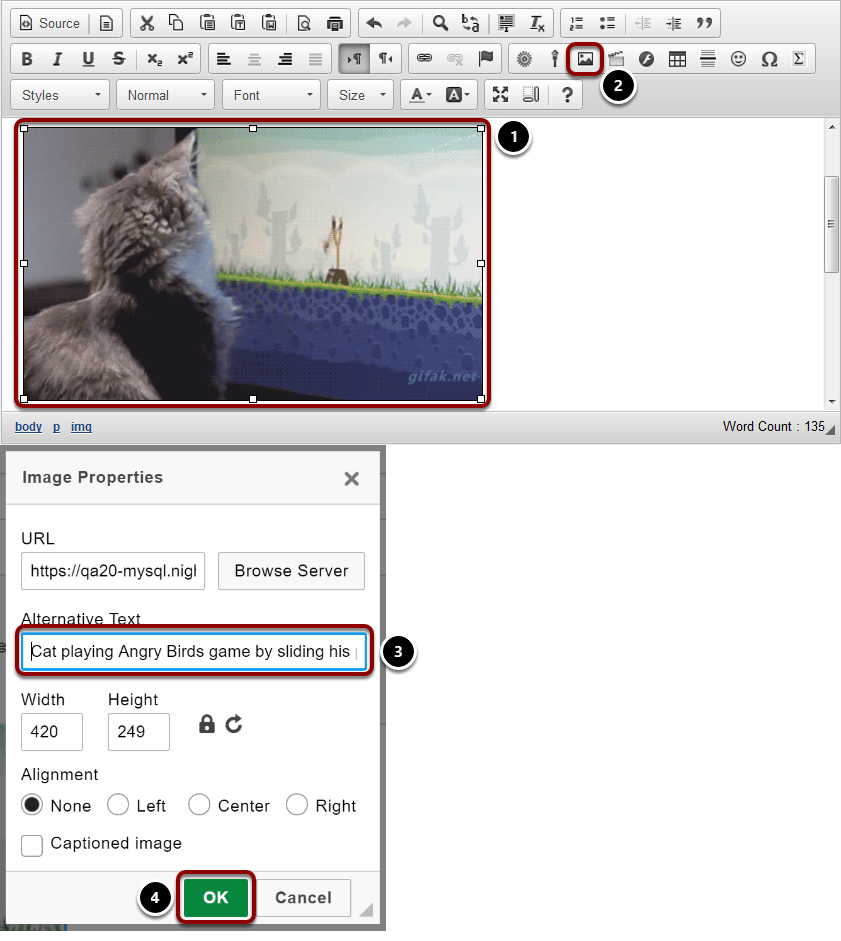Select the Right alignment radio
The height and width of the screenshot is (941, 841).
[x=297, y=805]
